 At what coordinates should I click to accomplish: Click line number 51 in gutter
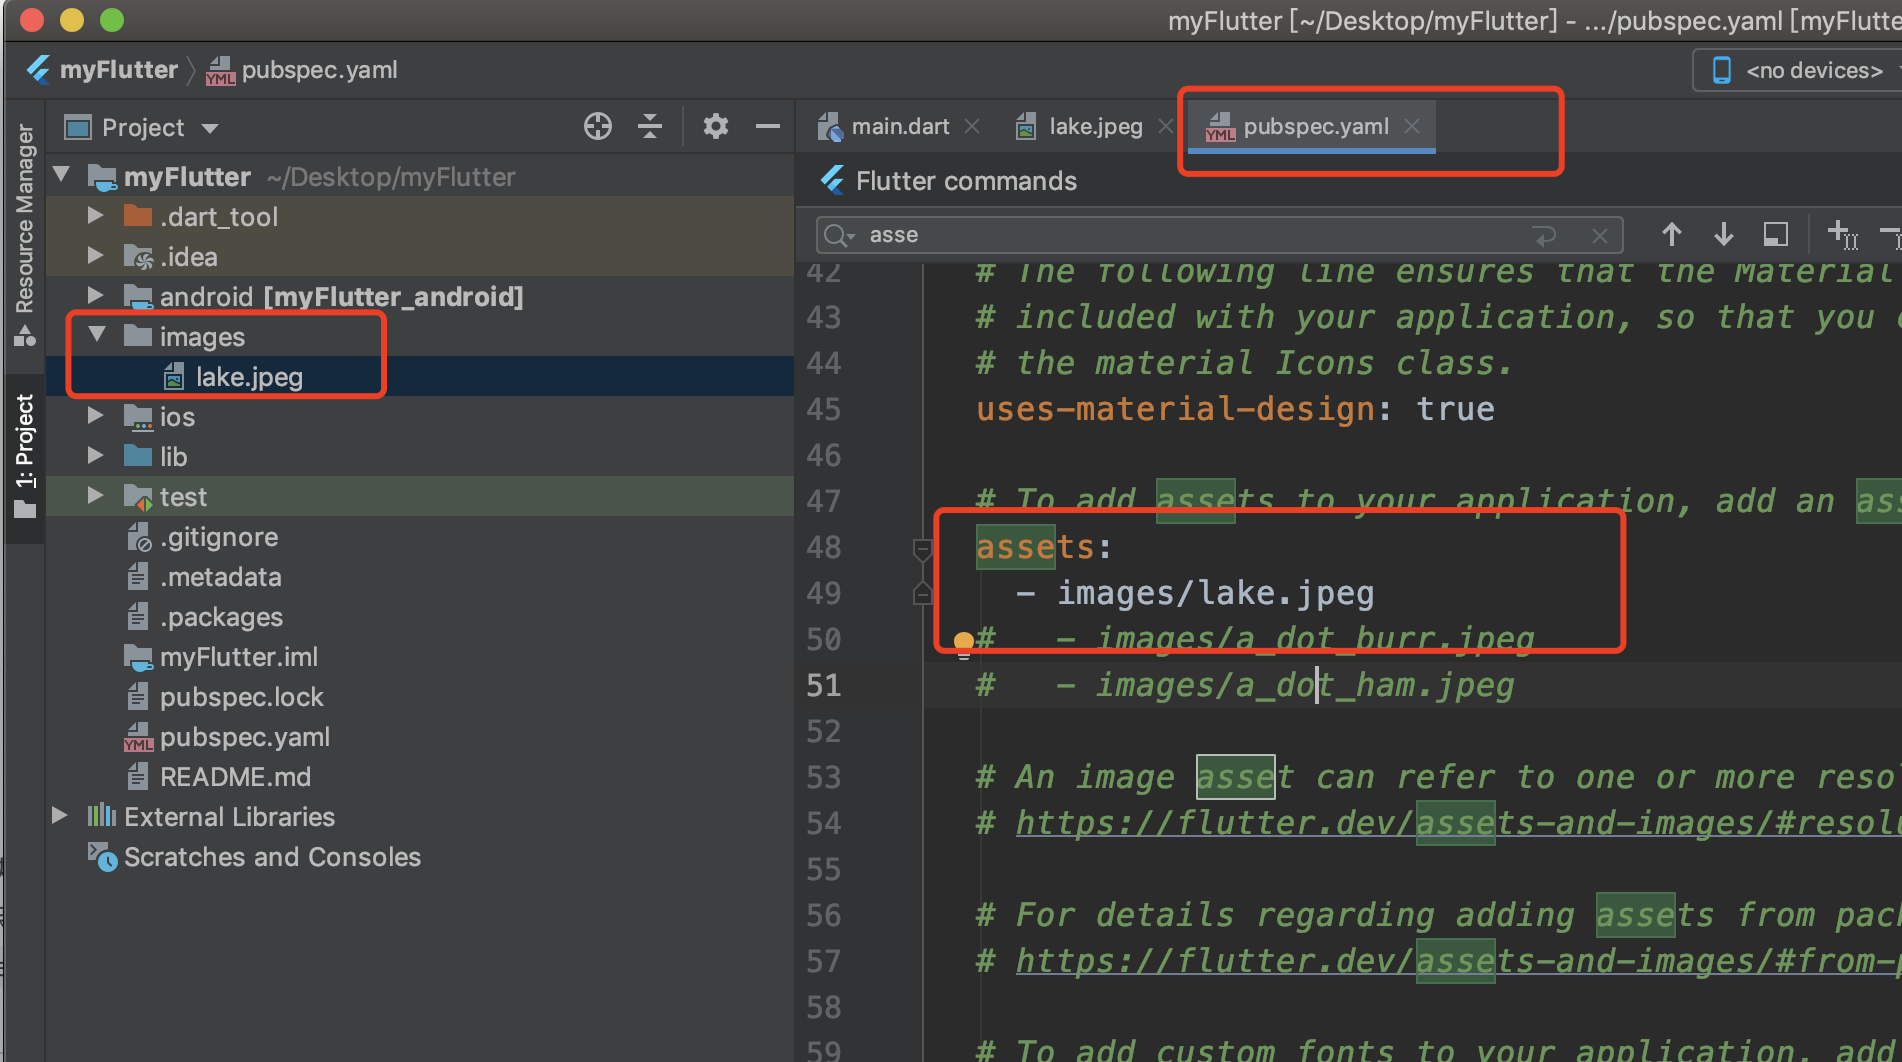[824, 686]
